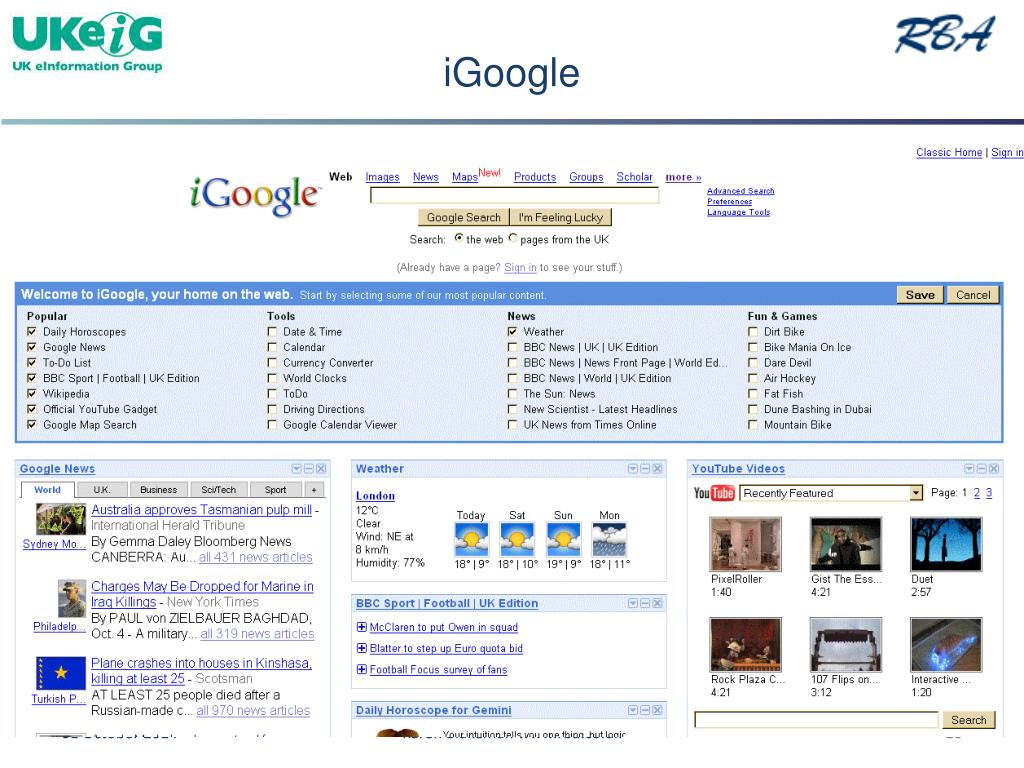Expand 'Football Focus survey of fans'
Screen dimensions: 1024x768
361,669
